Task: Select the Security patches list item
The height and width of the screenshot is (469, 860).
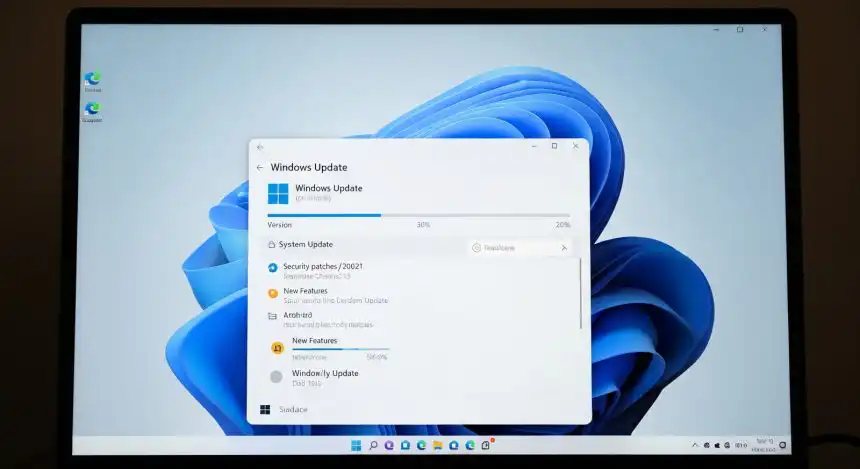Action: click(x=322, y=267)
